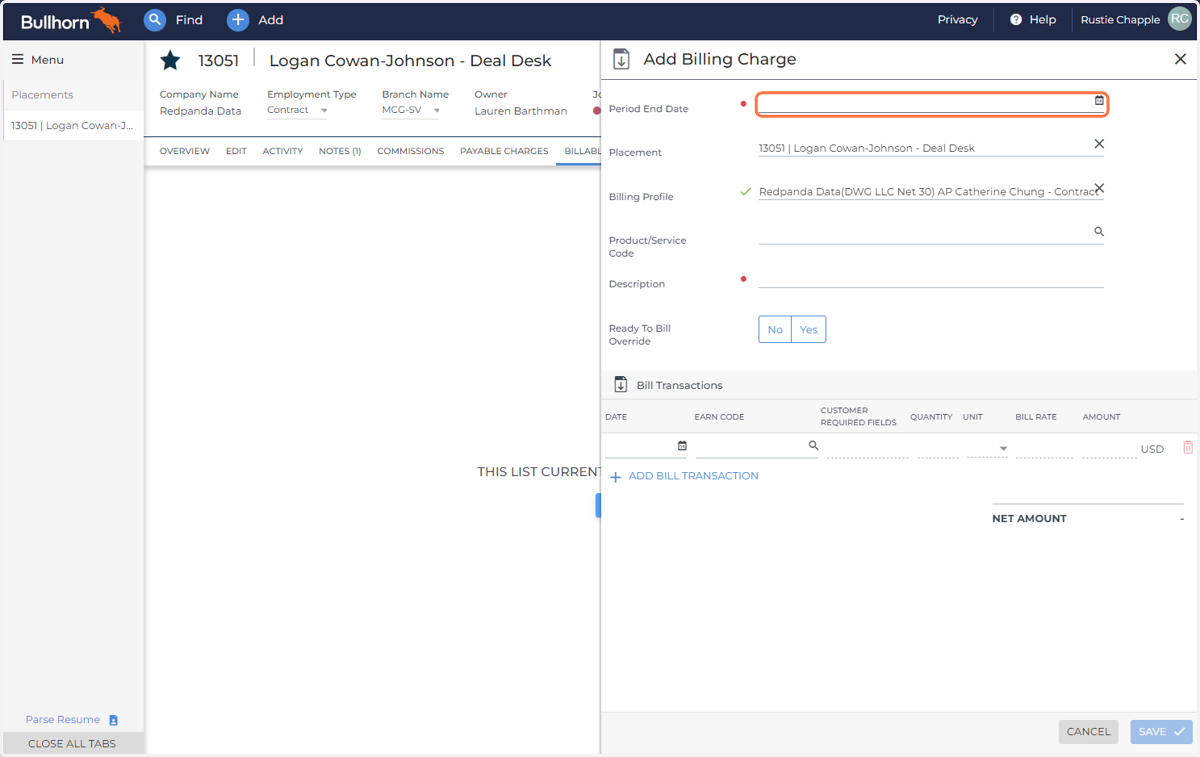Delete the bill transaction row

click(x=1188, y=448)
